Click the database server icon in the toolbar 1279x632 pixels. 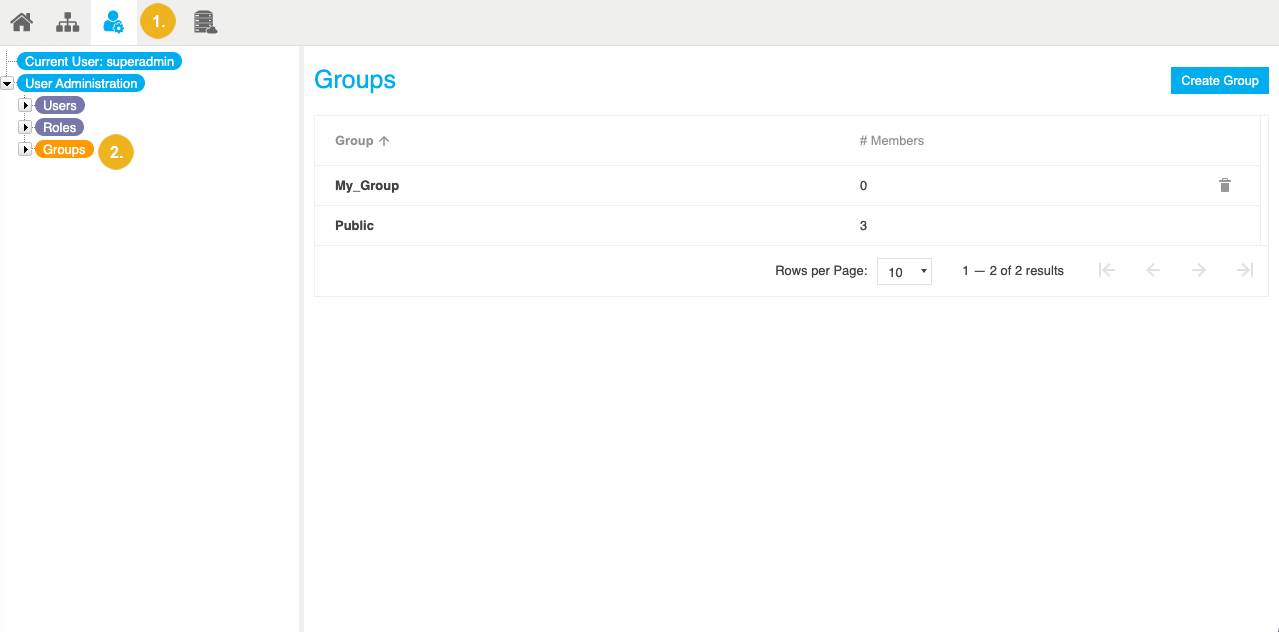(x=205, y=21)
